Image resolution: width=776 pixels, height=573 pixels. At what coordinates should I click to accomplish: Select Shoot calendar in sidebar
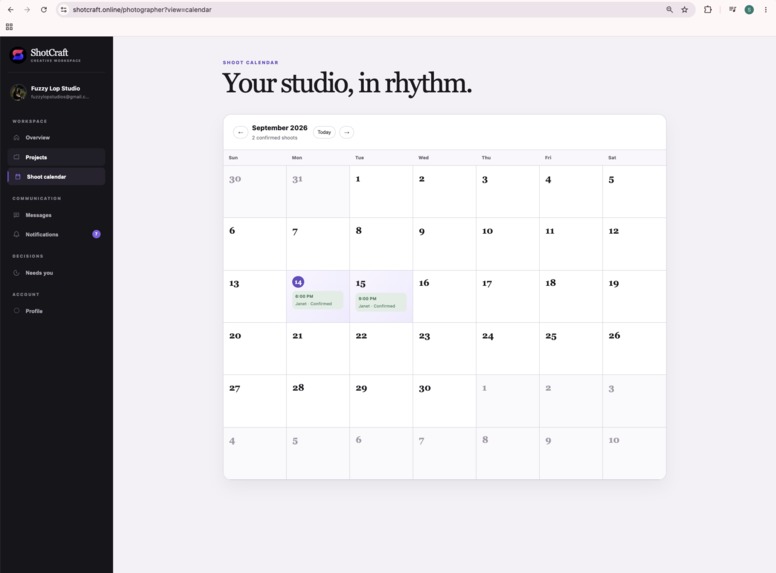click(56, 177)
